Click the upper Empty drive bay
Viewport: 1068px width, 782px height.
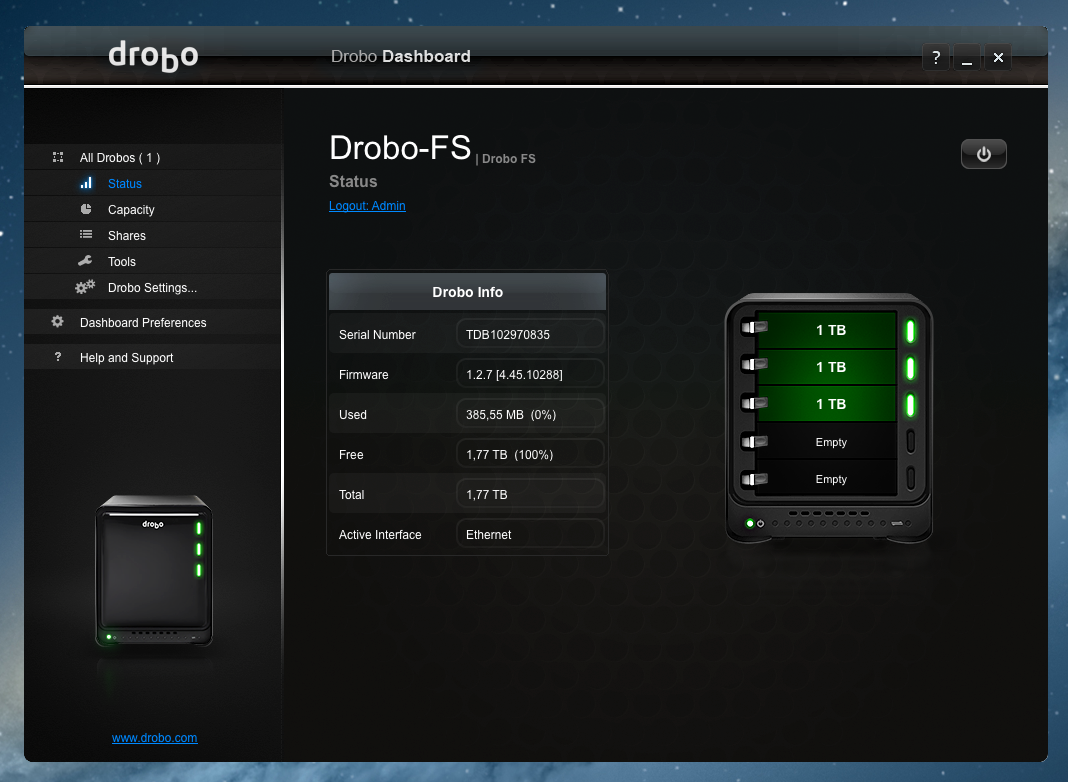point(826,441)
